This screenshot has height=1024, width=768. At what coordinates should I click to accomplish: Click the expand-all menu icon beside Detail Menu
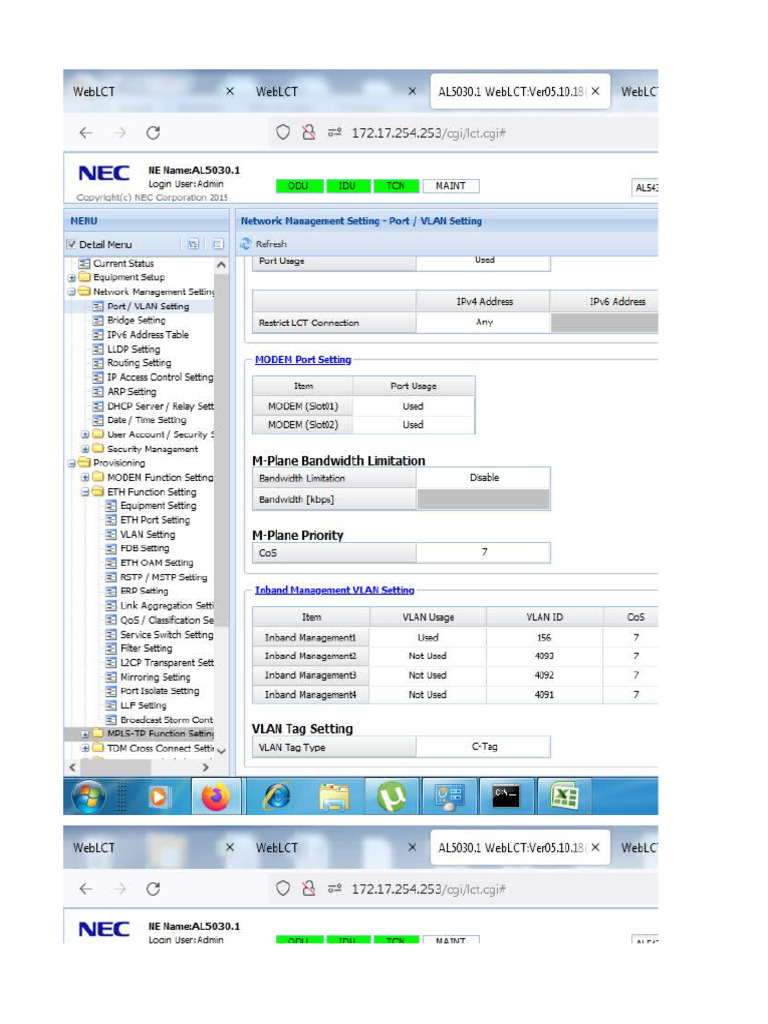pos(193,244)
